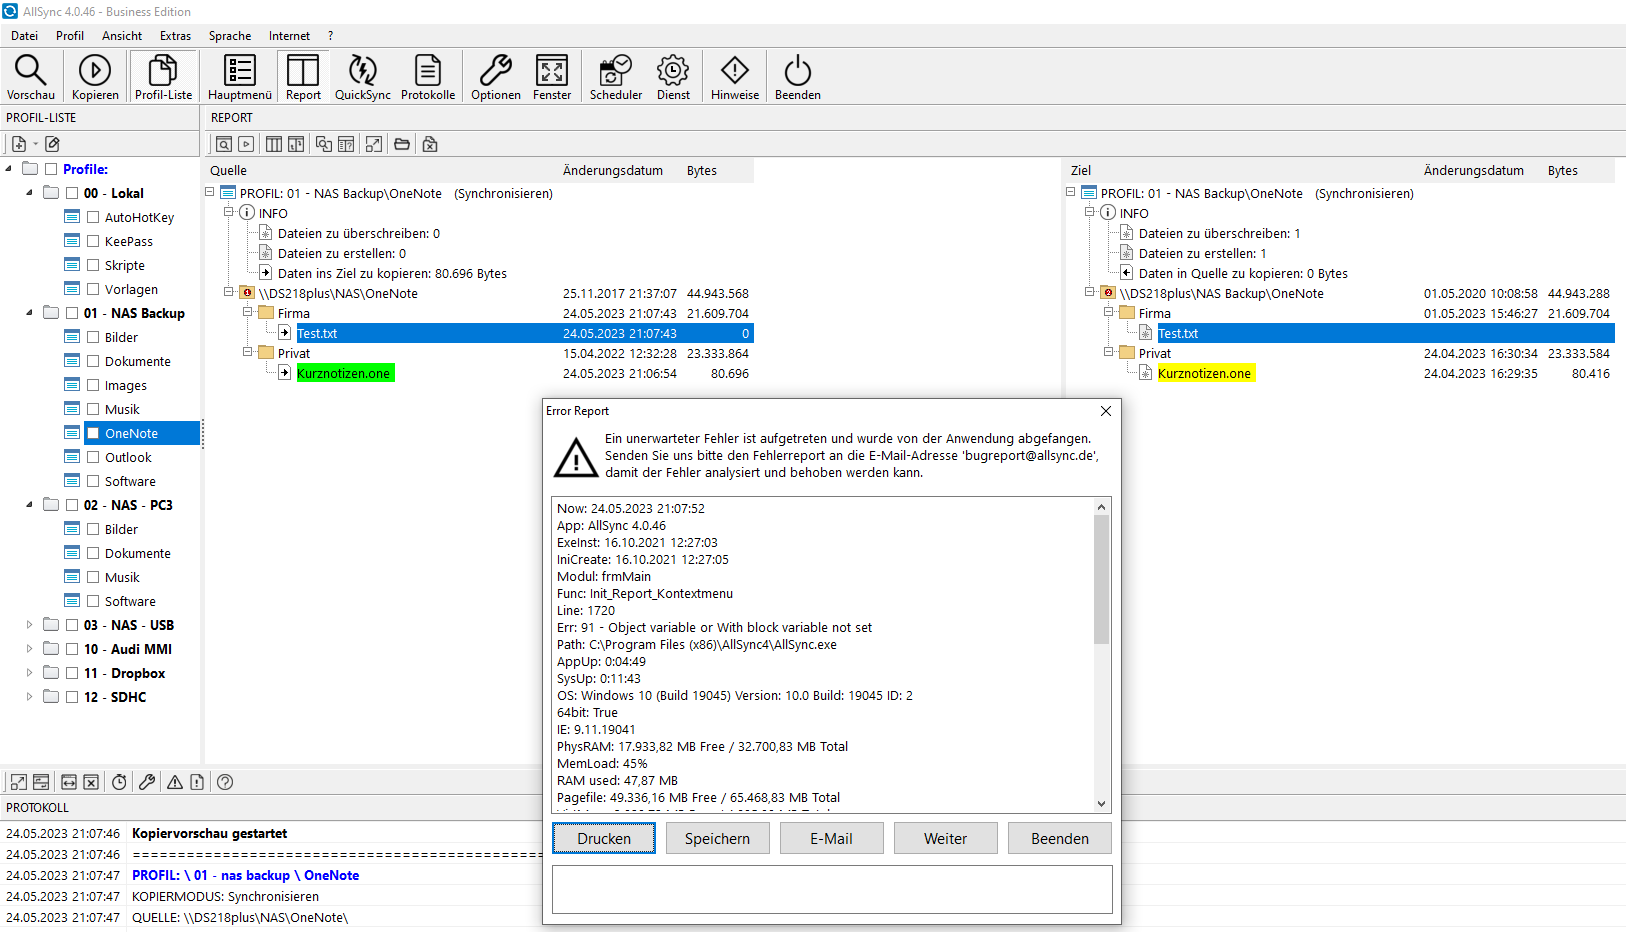Screen dimensions: 1626x932
Task: Open the Extras menu
Action: [x=175, y=36]
